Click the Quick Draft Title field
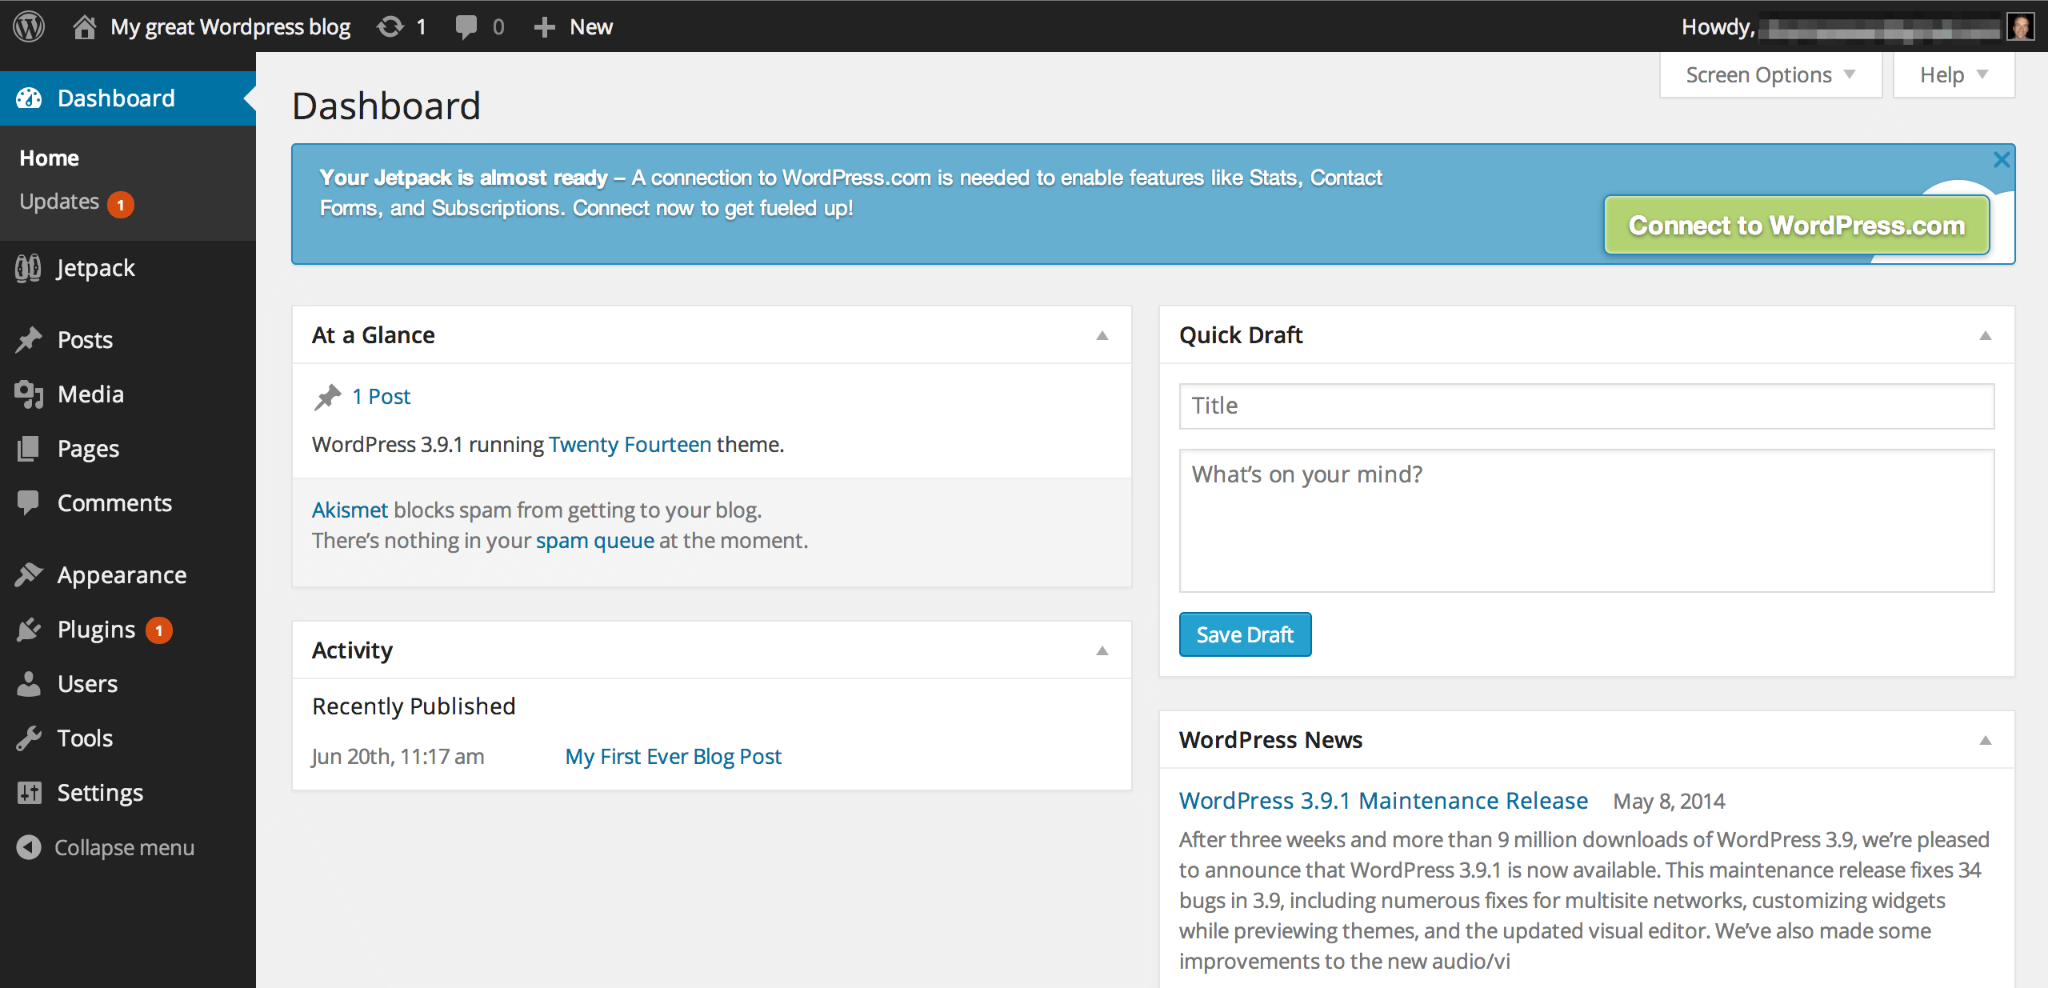The width and height of the screenshot is (2048, 988). coord(1586,406)
